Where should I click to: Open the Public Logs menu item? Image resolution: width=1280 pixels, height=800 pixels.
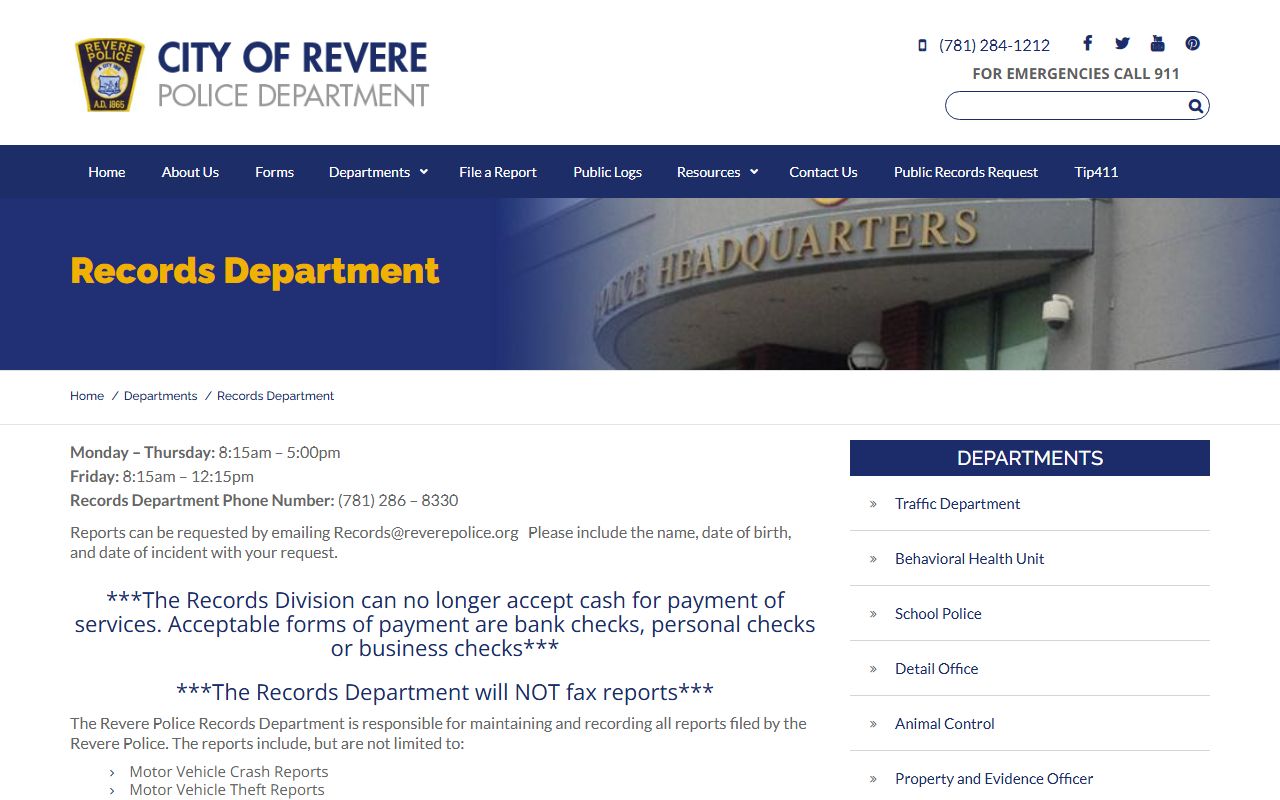[607, 172]
